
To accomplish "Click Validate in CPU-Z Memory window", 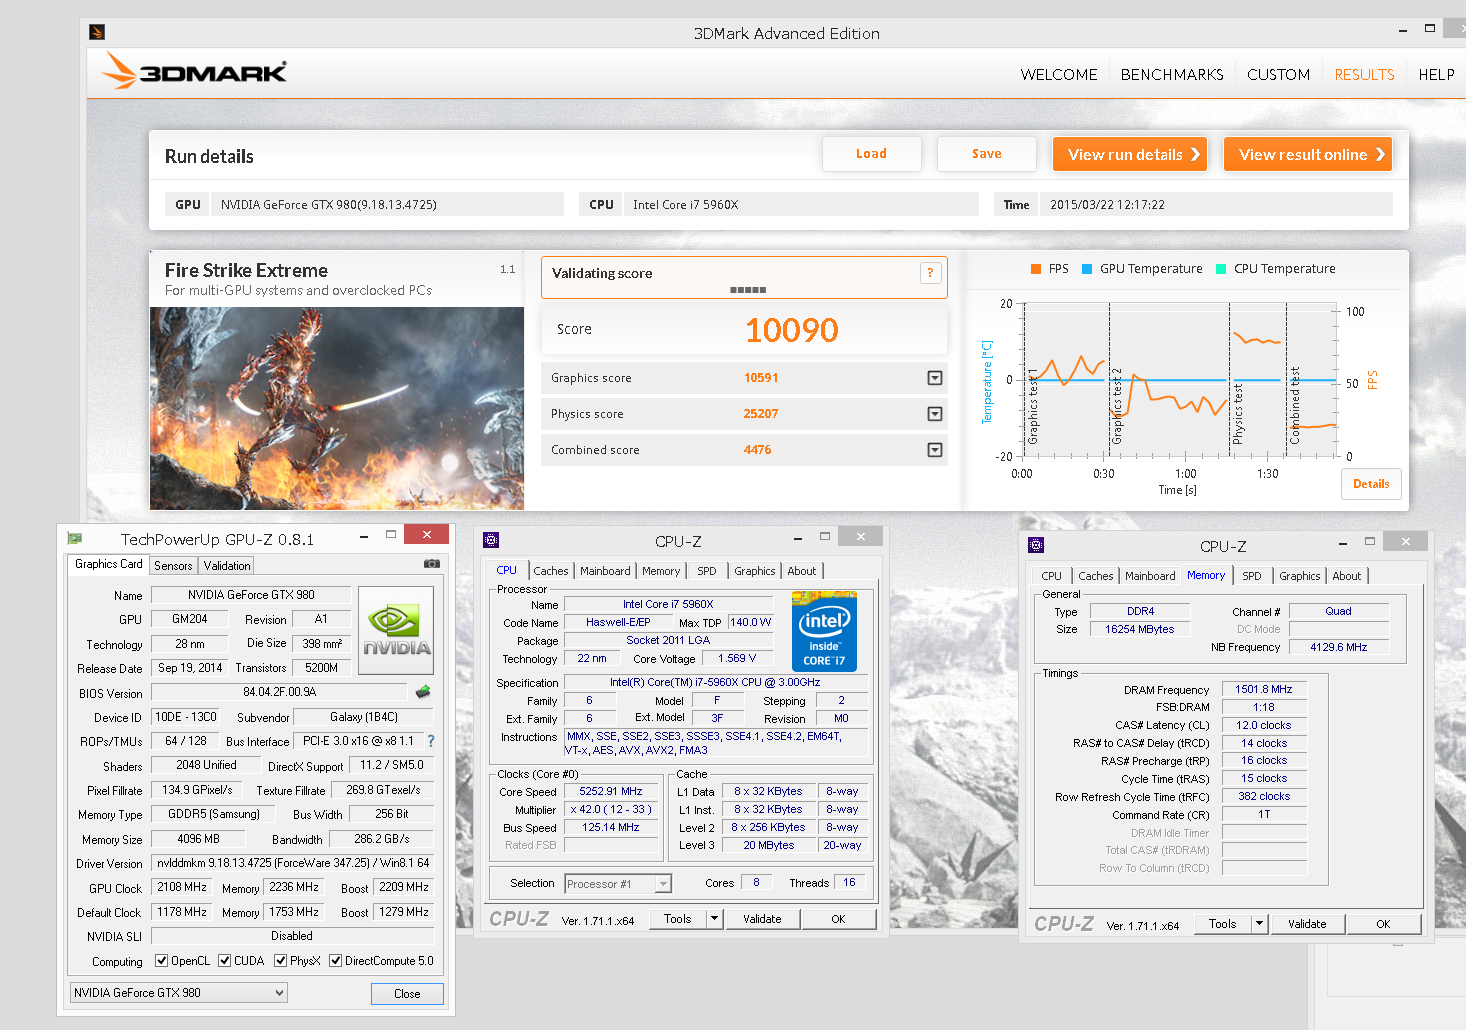I will click(x=1307, y=924).
